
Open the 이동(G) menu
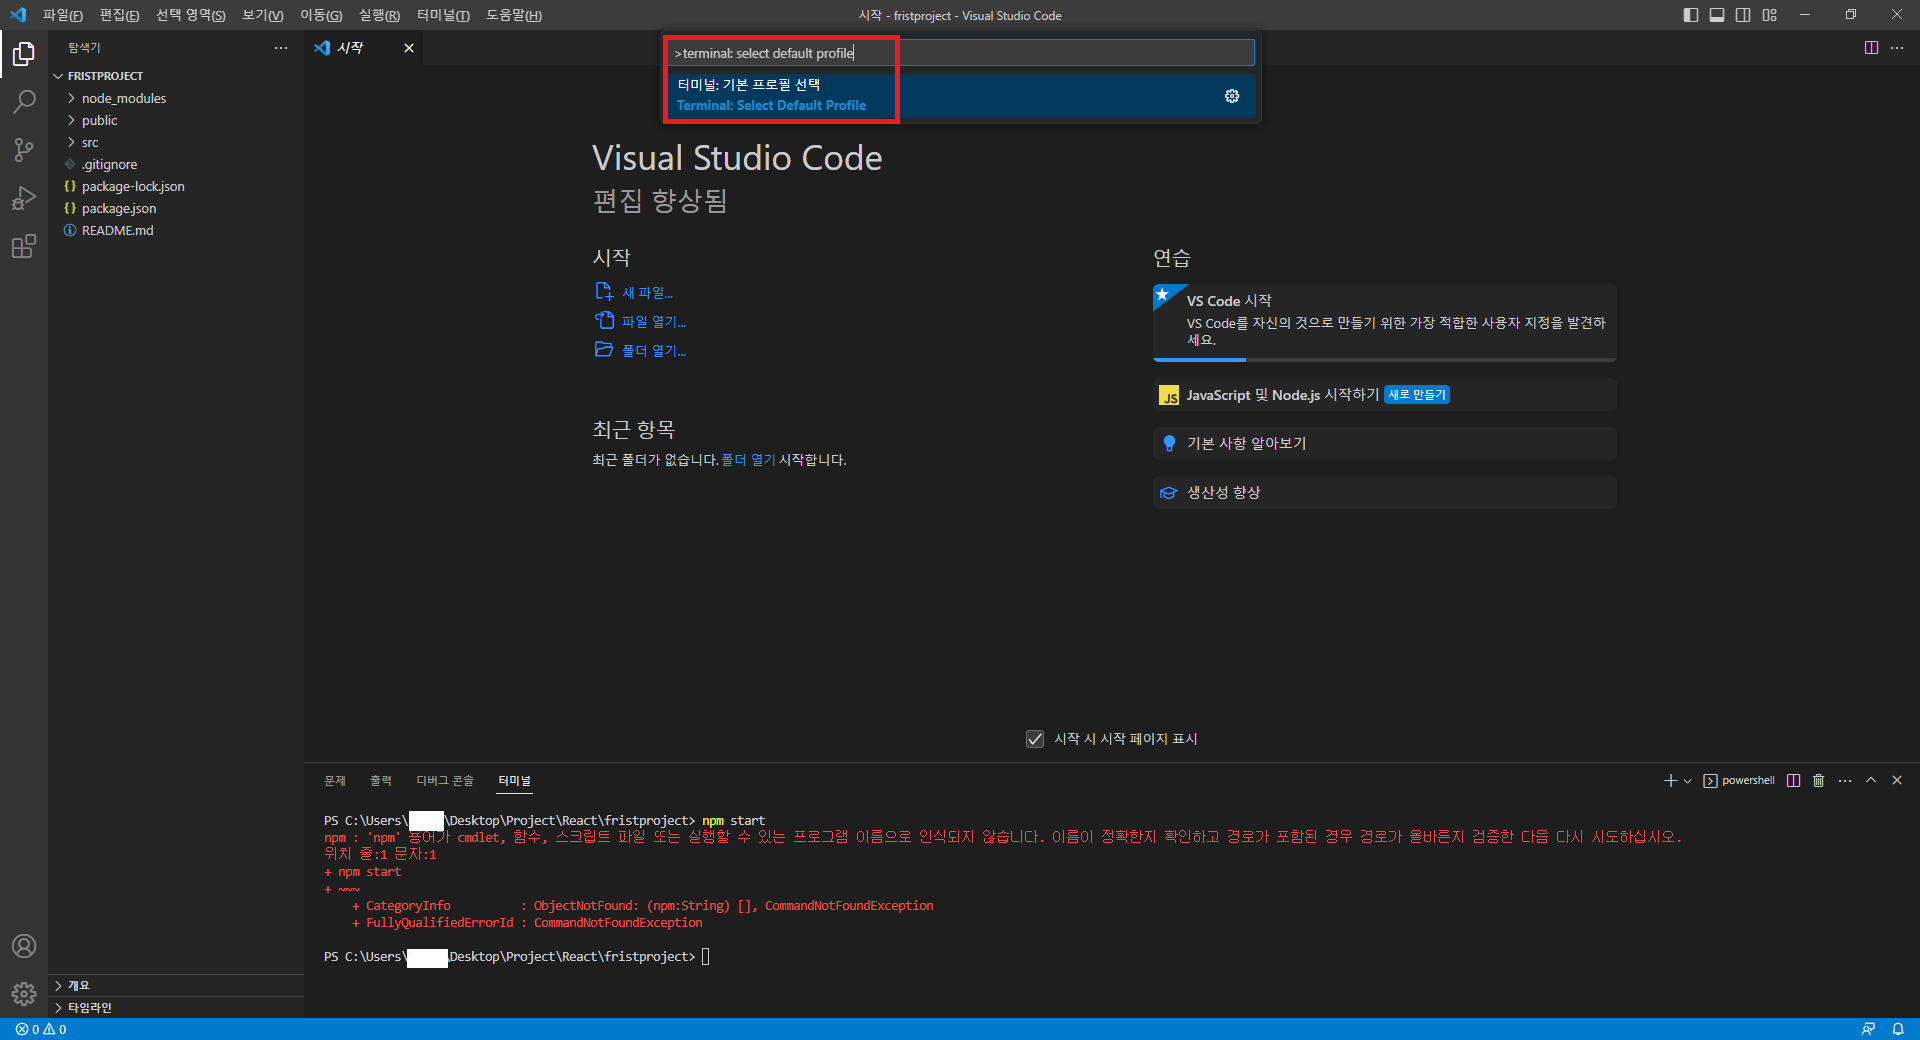coord(321,15)
